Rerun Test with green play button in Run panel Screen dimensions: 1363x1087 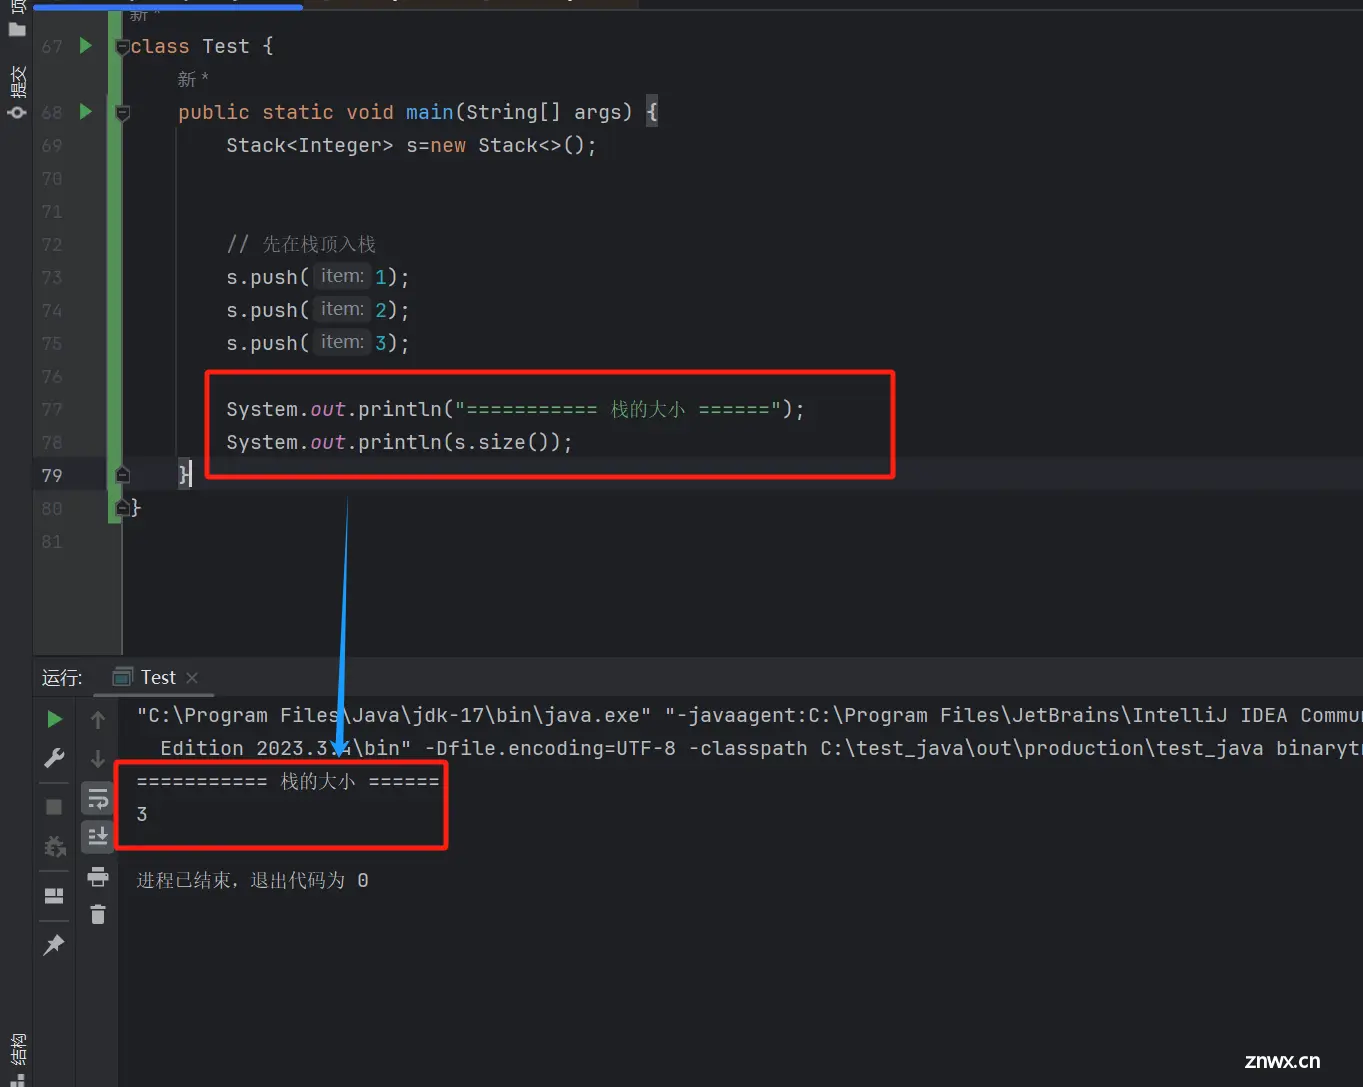tap(55, 719)
